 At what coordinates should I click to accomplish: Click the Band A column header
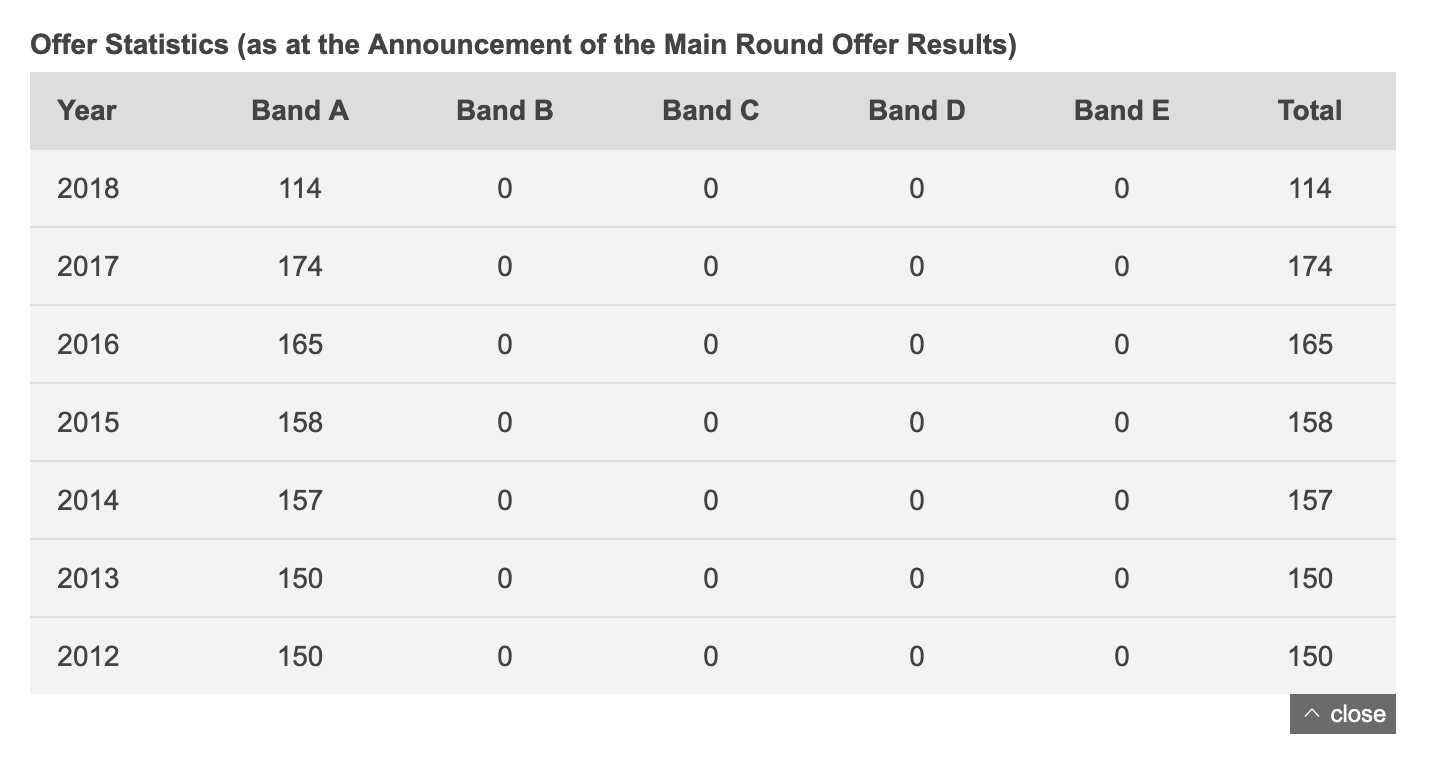tap(300, 111)
